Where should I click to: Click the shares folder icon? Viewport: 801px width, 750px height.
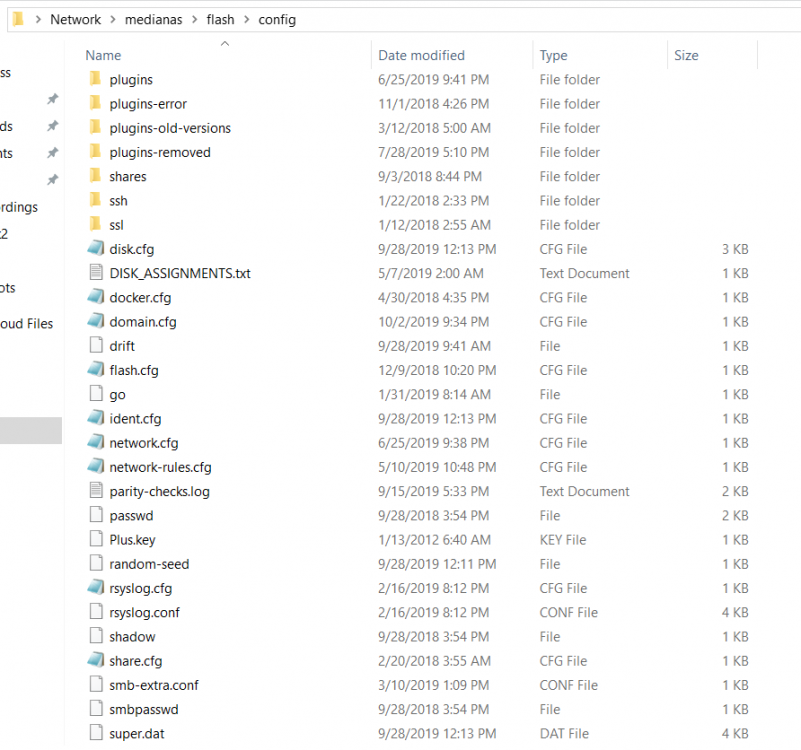tap(95, 176)
